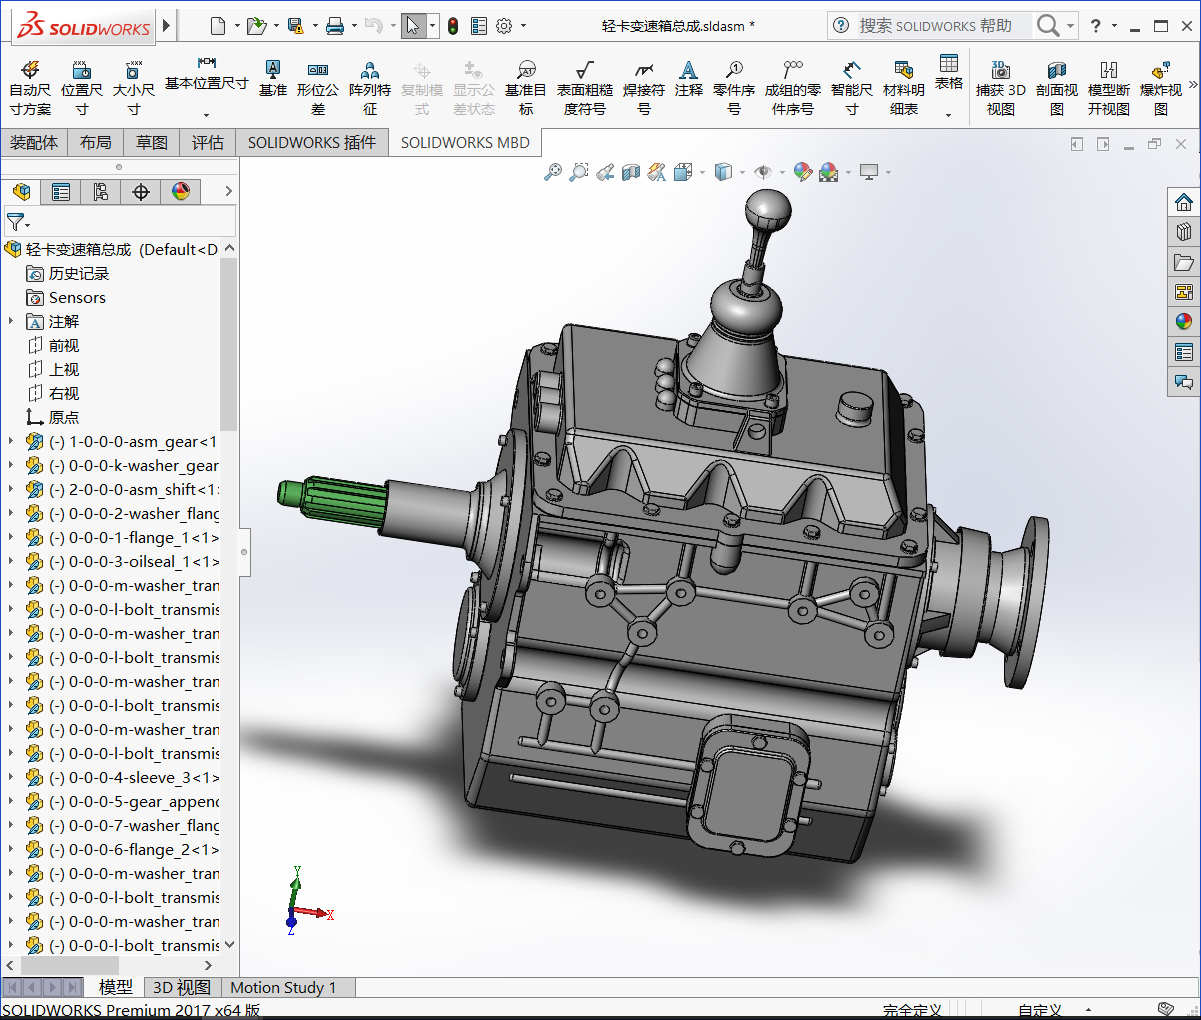Viewport: 1201px width, 1020px height.
Task: Click the Balloon tool (零件序号)
Action: tap(734, 88)
